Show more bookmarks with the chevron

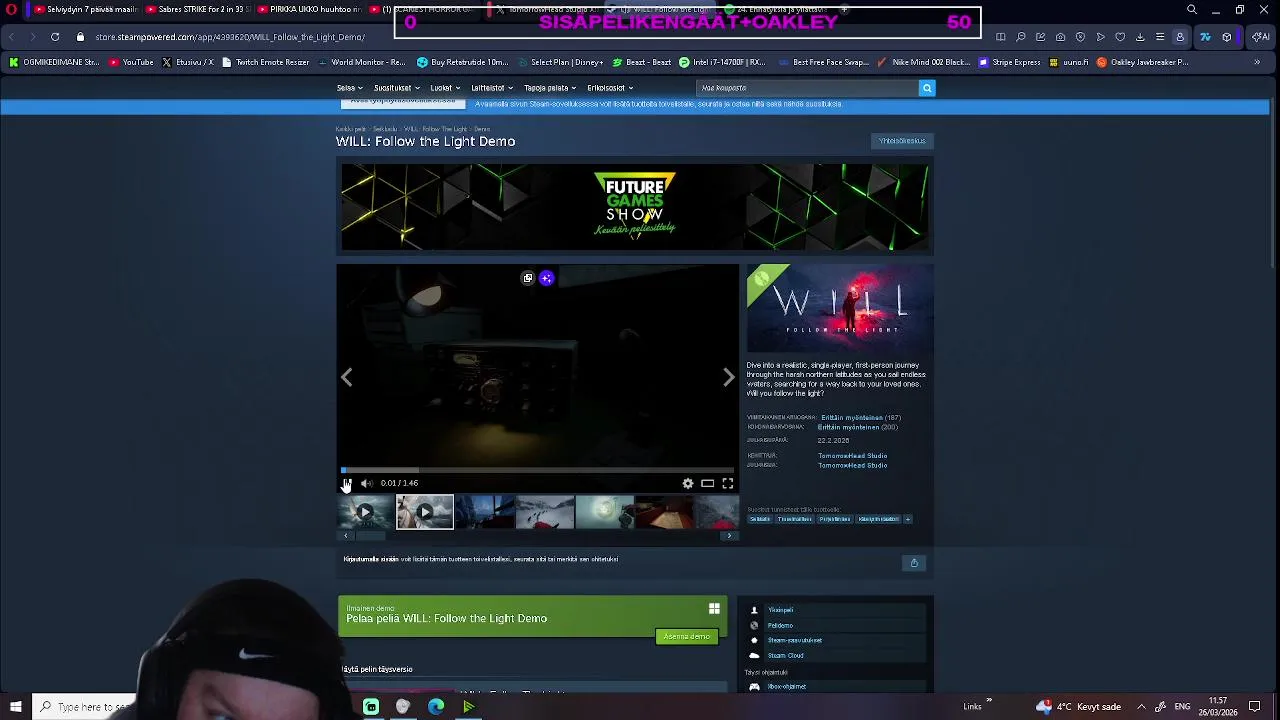pos(1257,62)
